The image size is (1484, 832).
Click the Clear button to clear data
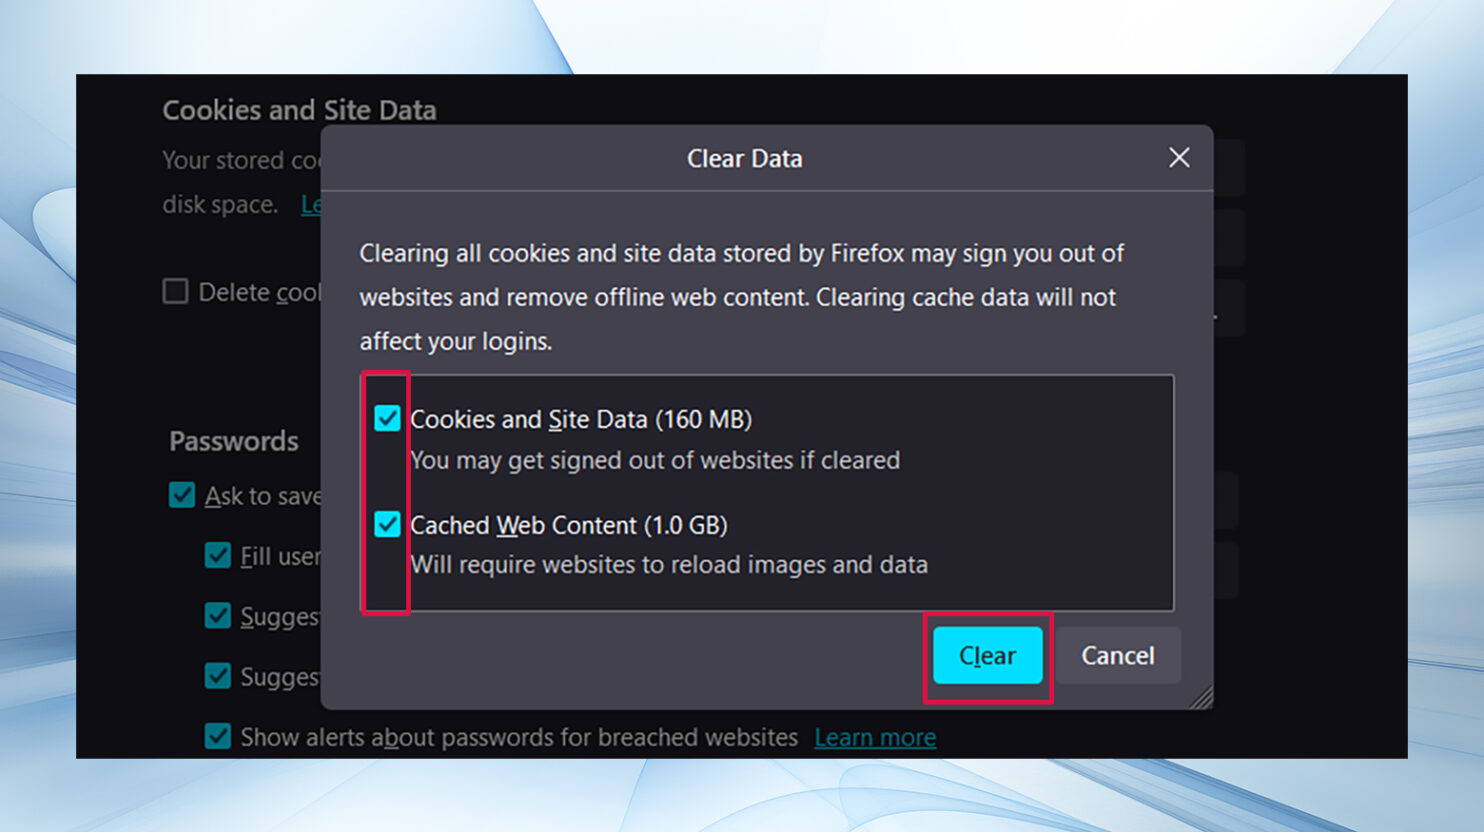(x=986, y=656)
